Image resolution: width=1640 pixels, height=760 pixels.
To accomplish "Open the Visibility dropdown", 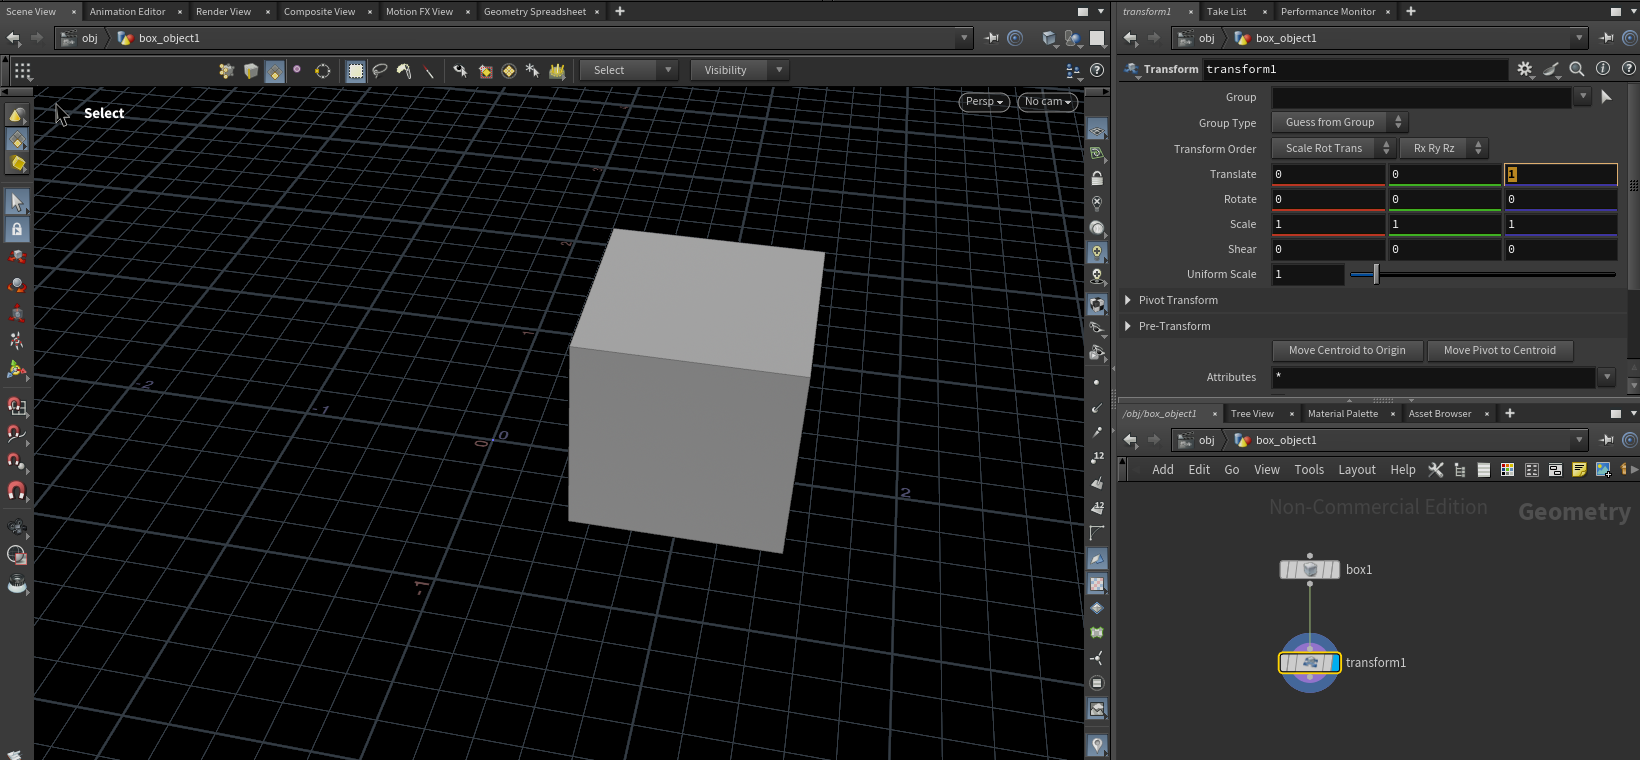I will pos(739,70).
